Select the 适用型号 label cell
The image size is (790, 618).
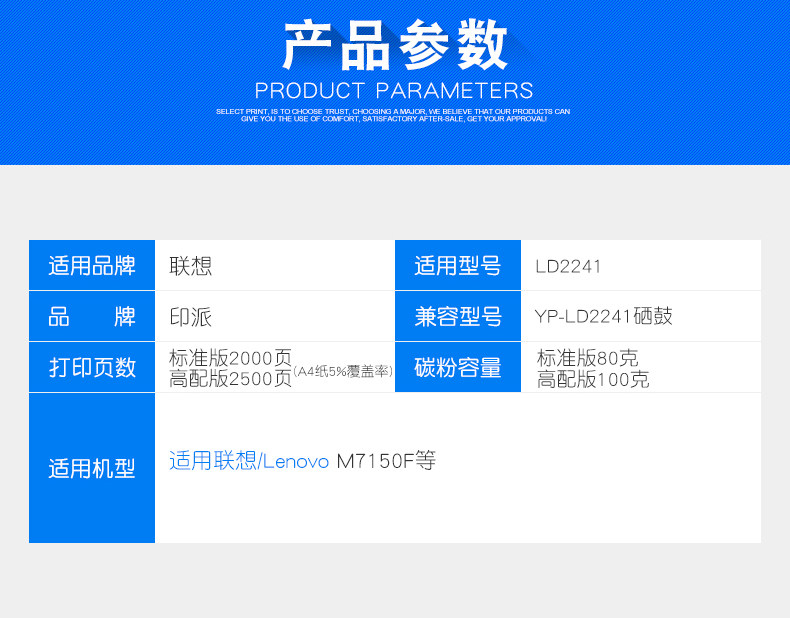(x=457, y=265)
